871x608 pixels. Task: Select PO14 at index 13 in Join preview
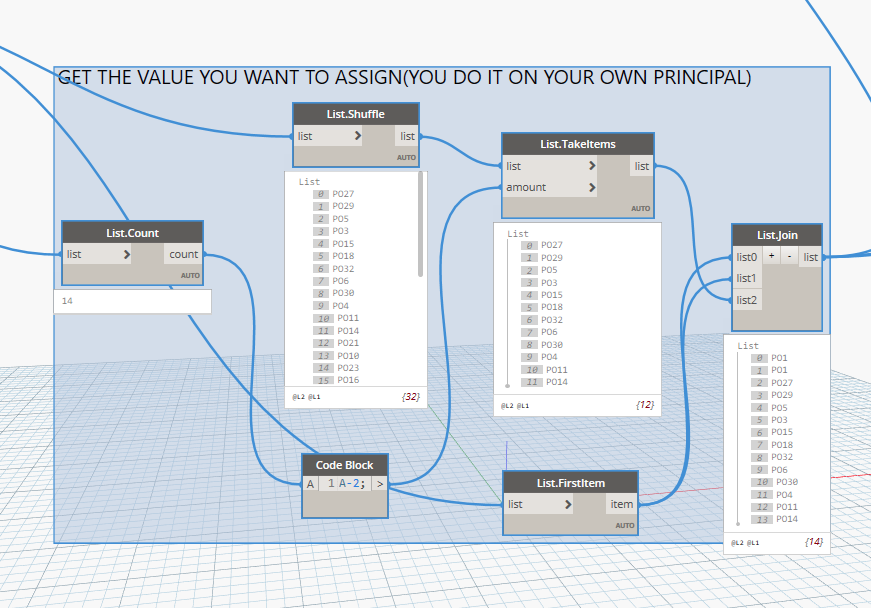click(787, 519)
